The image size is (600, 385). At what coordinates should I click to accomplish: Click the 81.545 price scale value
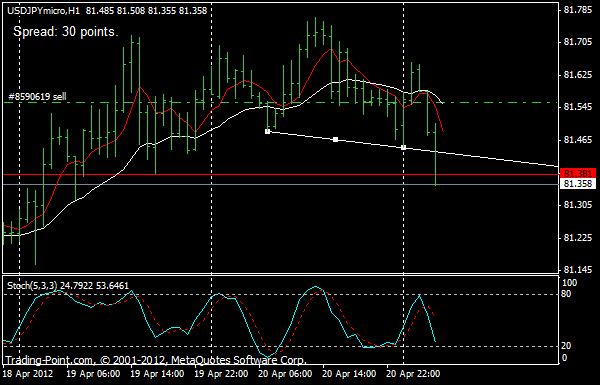pyautogui.click(x=578, y=107)
